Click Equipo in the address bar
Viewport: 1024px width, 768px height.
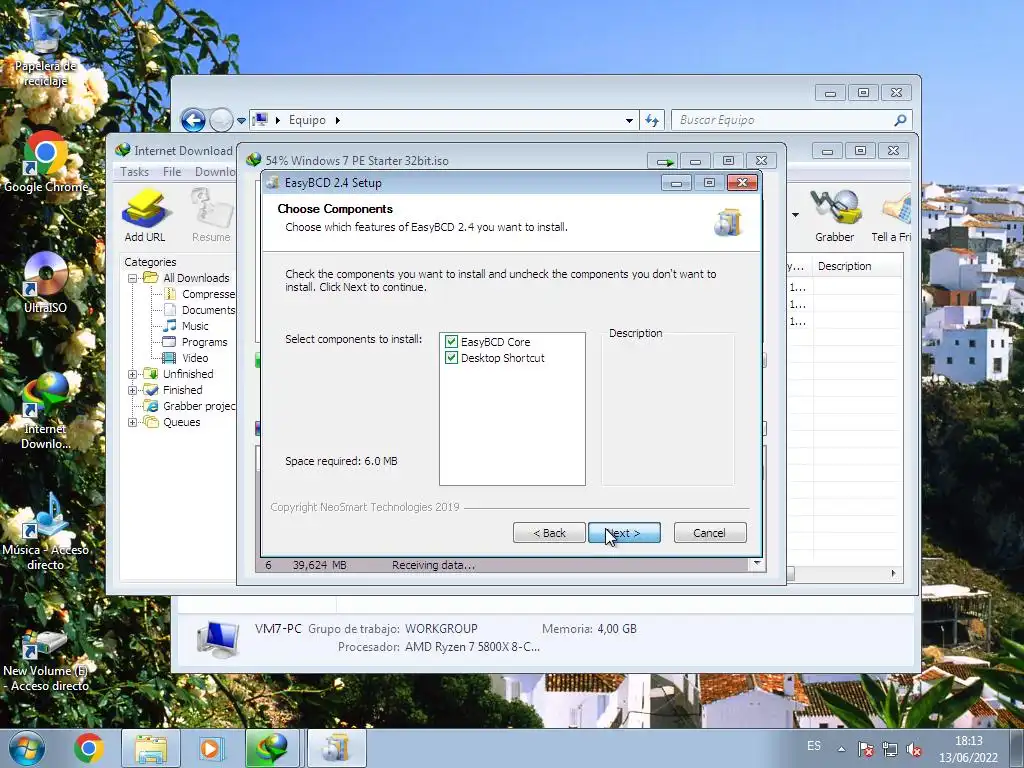[x=307, y=120]
